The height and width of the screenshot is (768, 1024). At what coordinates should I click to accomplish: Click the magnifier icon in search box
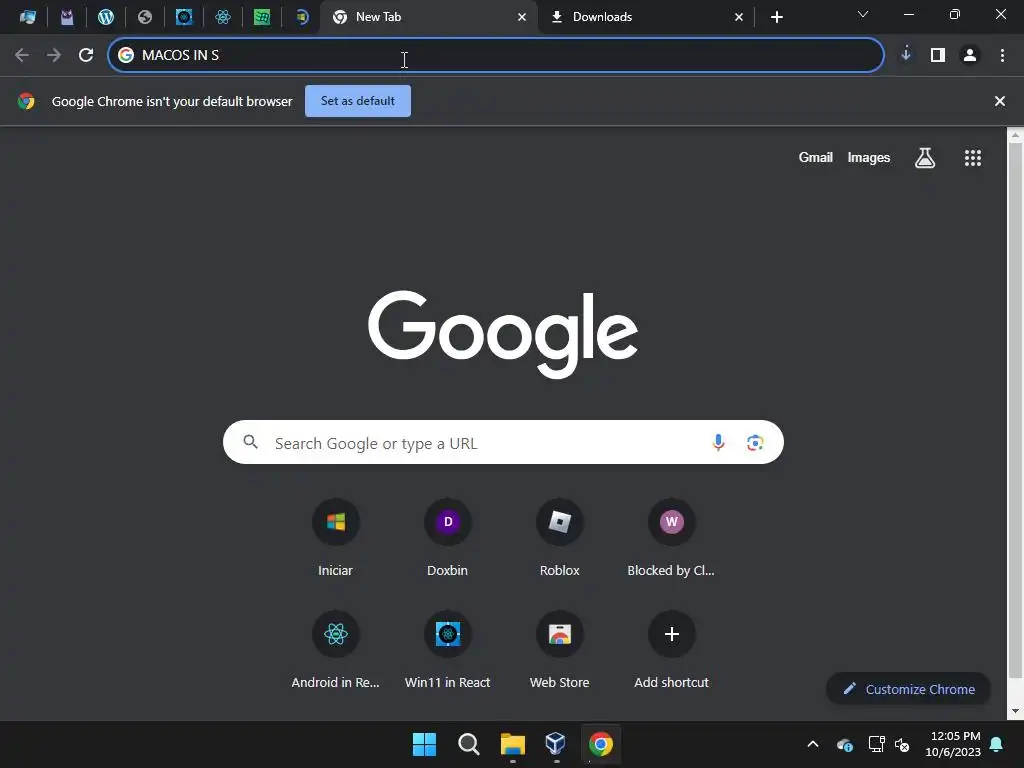tap(251, 442)
